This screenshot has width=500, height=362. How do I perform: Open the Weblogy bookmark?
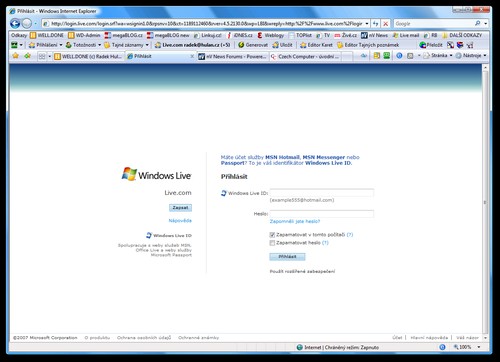pos(271,35)
